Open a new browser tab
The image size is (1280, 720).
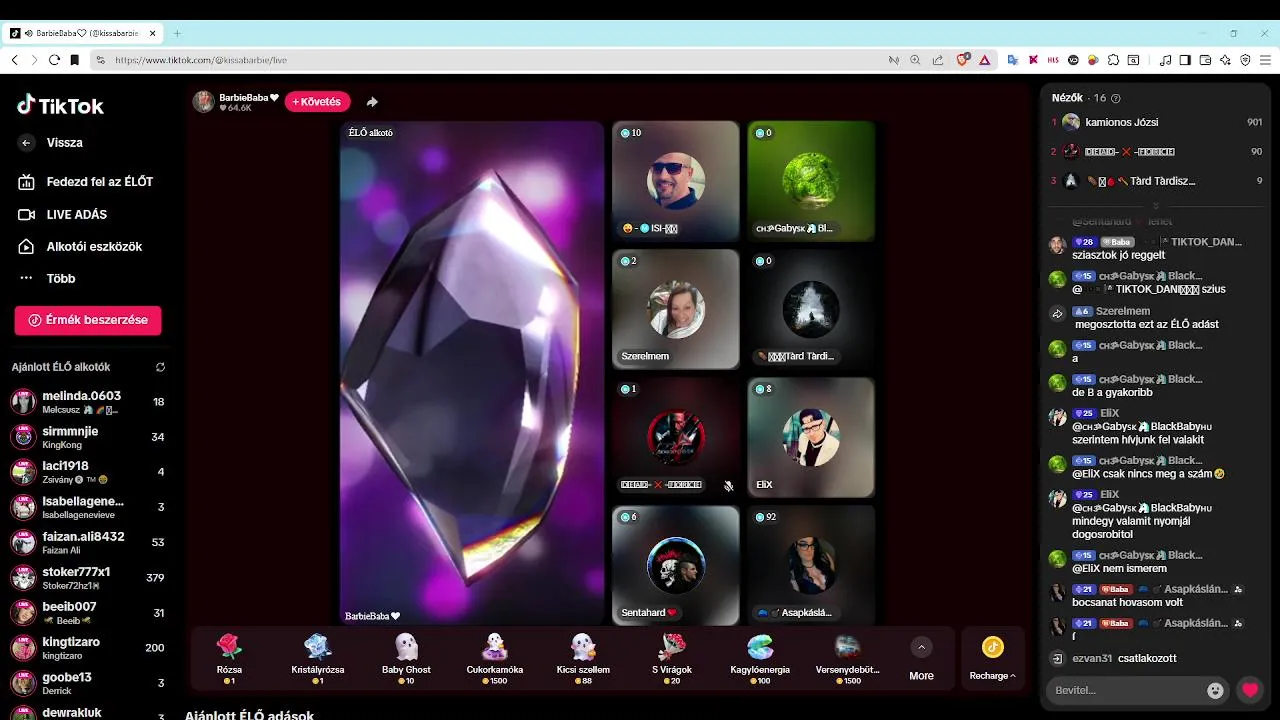177,33
